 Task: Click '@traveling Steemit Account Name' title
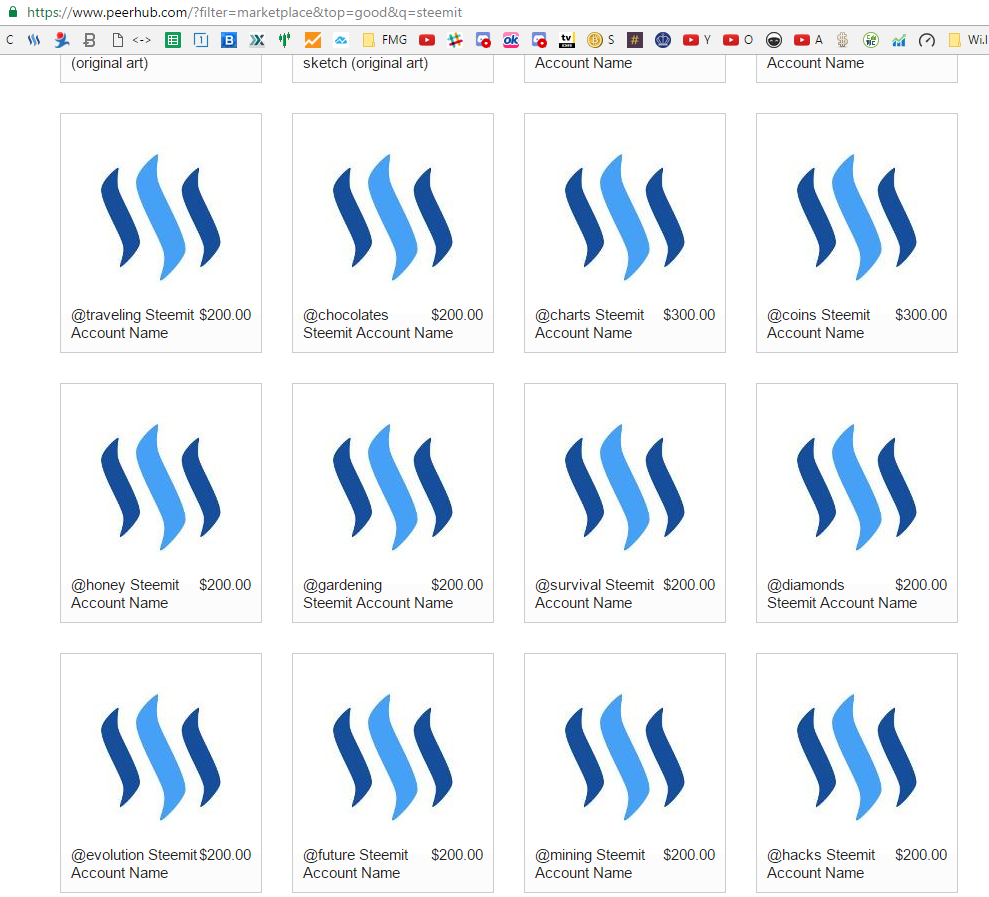tap(132, 324)
